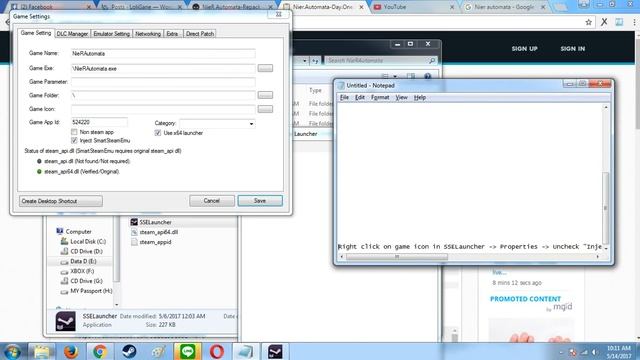Uncheck Inject SmartSteamEmu

(x=74, y=140)
